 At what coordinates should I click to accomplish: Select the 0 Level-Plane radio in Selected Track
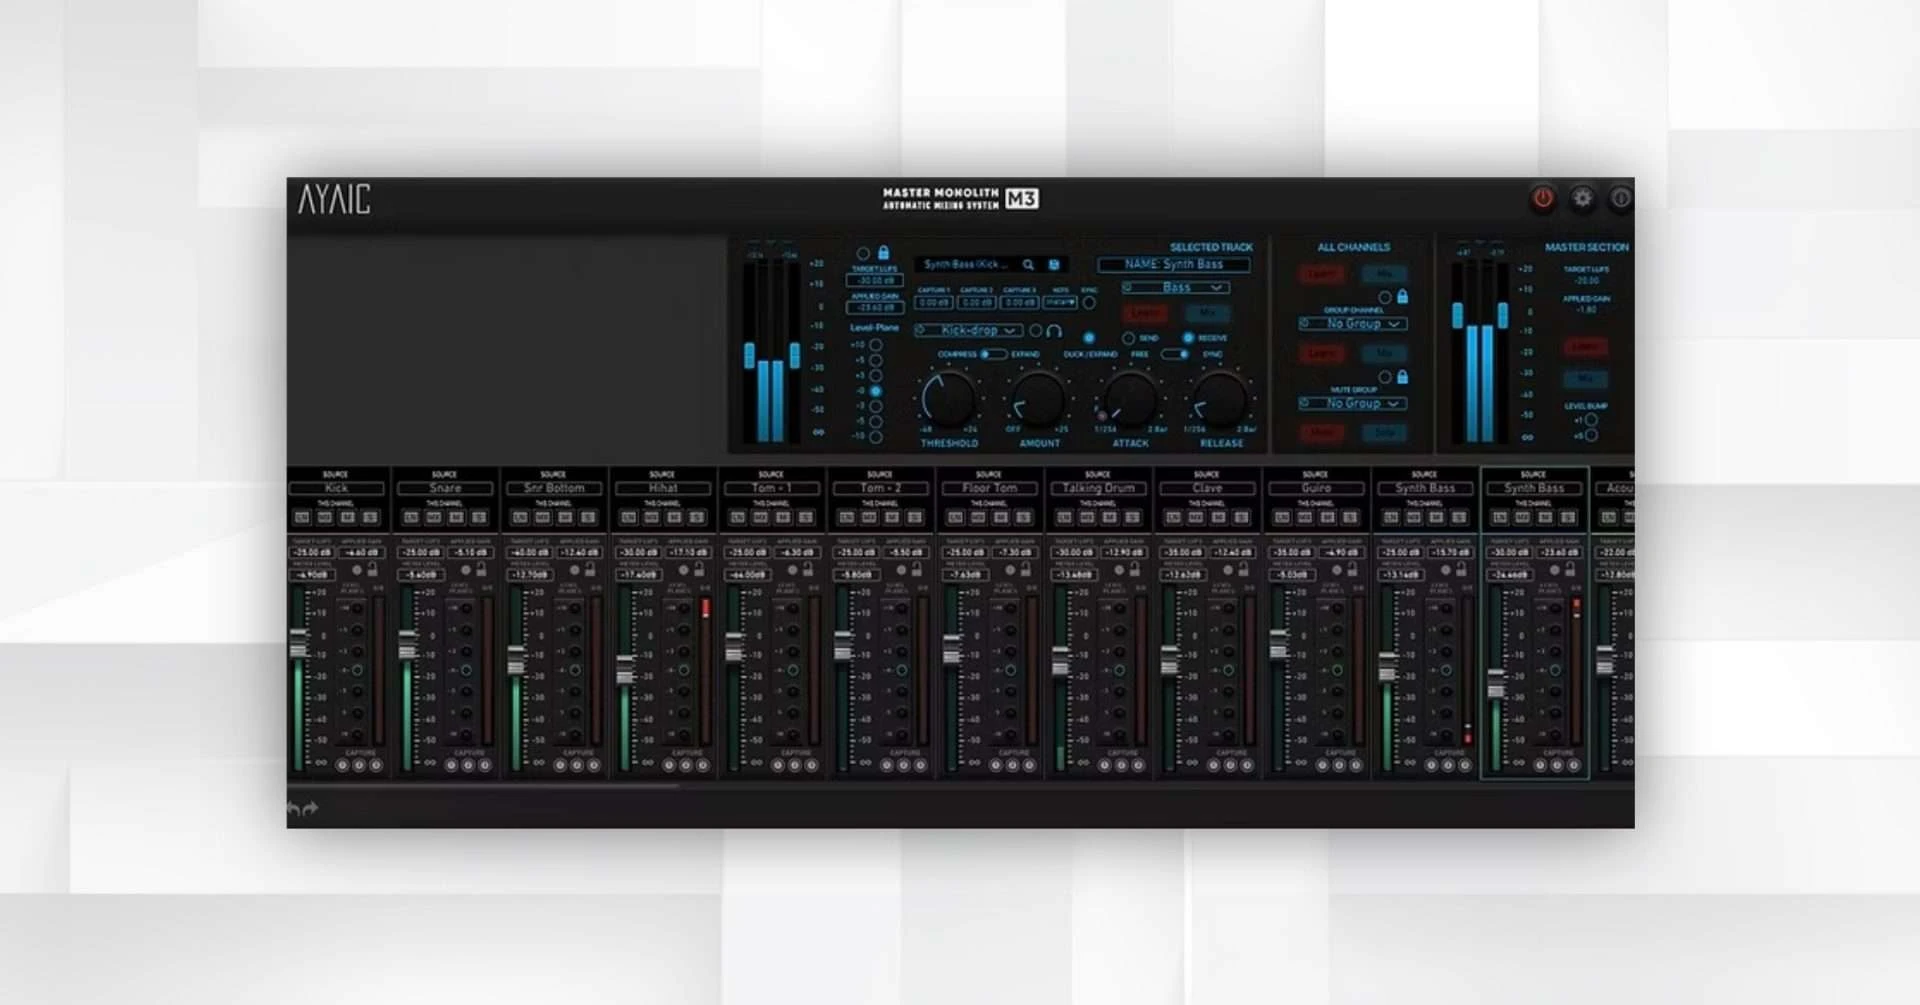click(875, 391)
